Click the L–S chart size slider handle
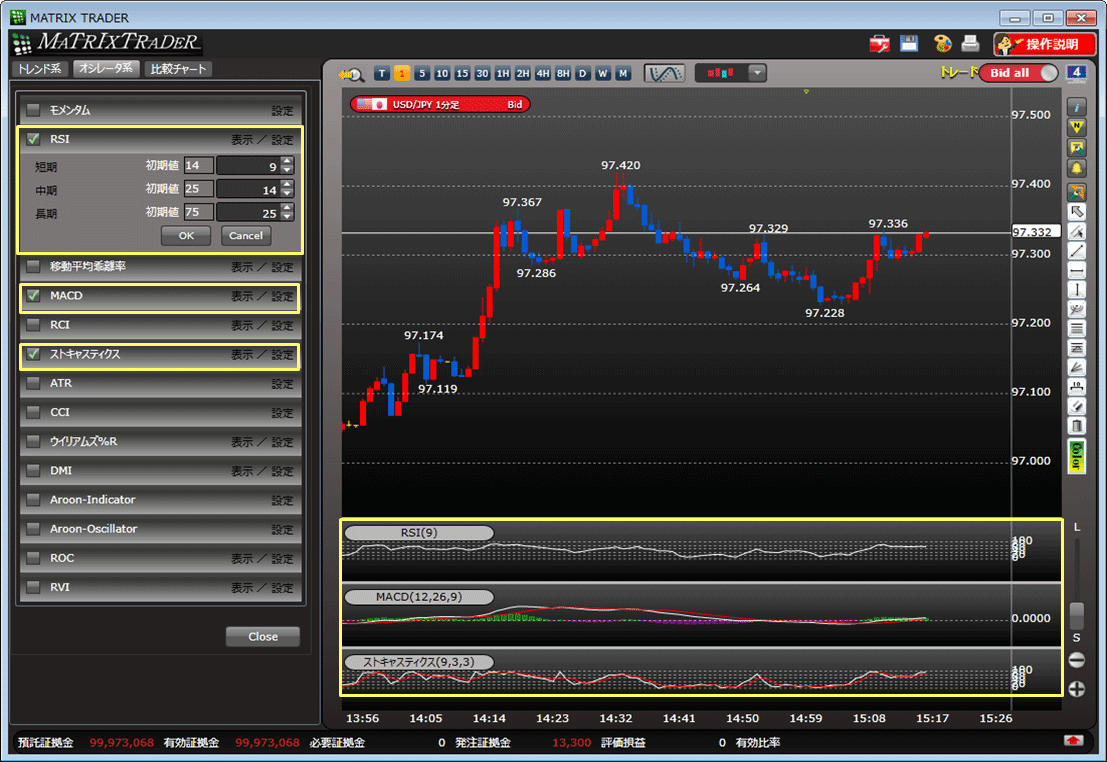 [1077, 615]
